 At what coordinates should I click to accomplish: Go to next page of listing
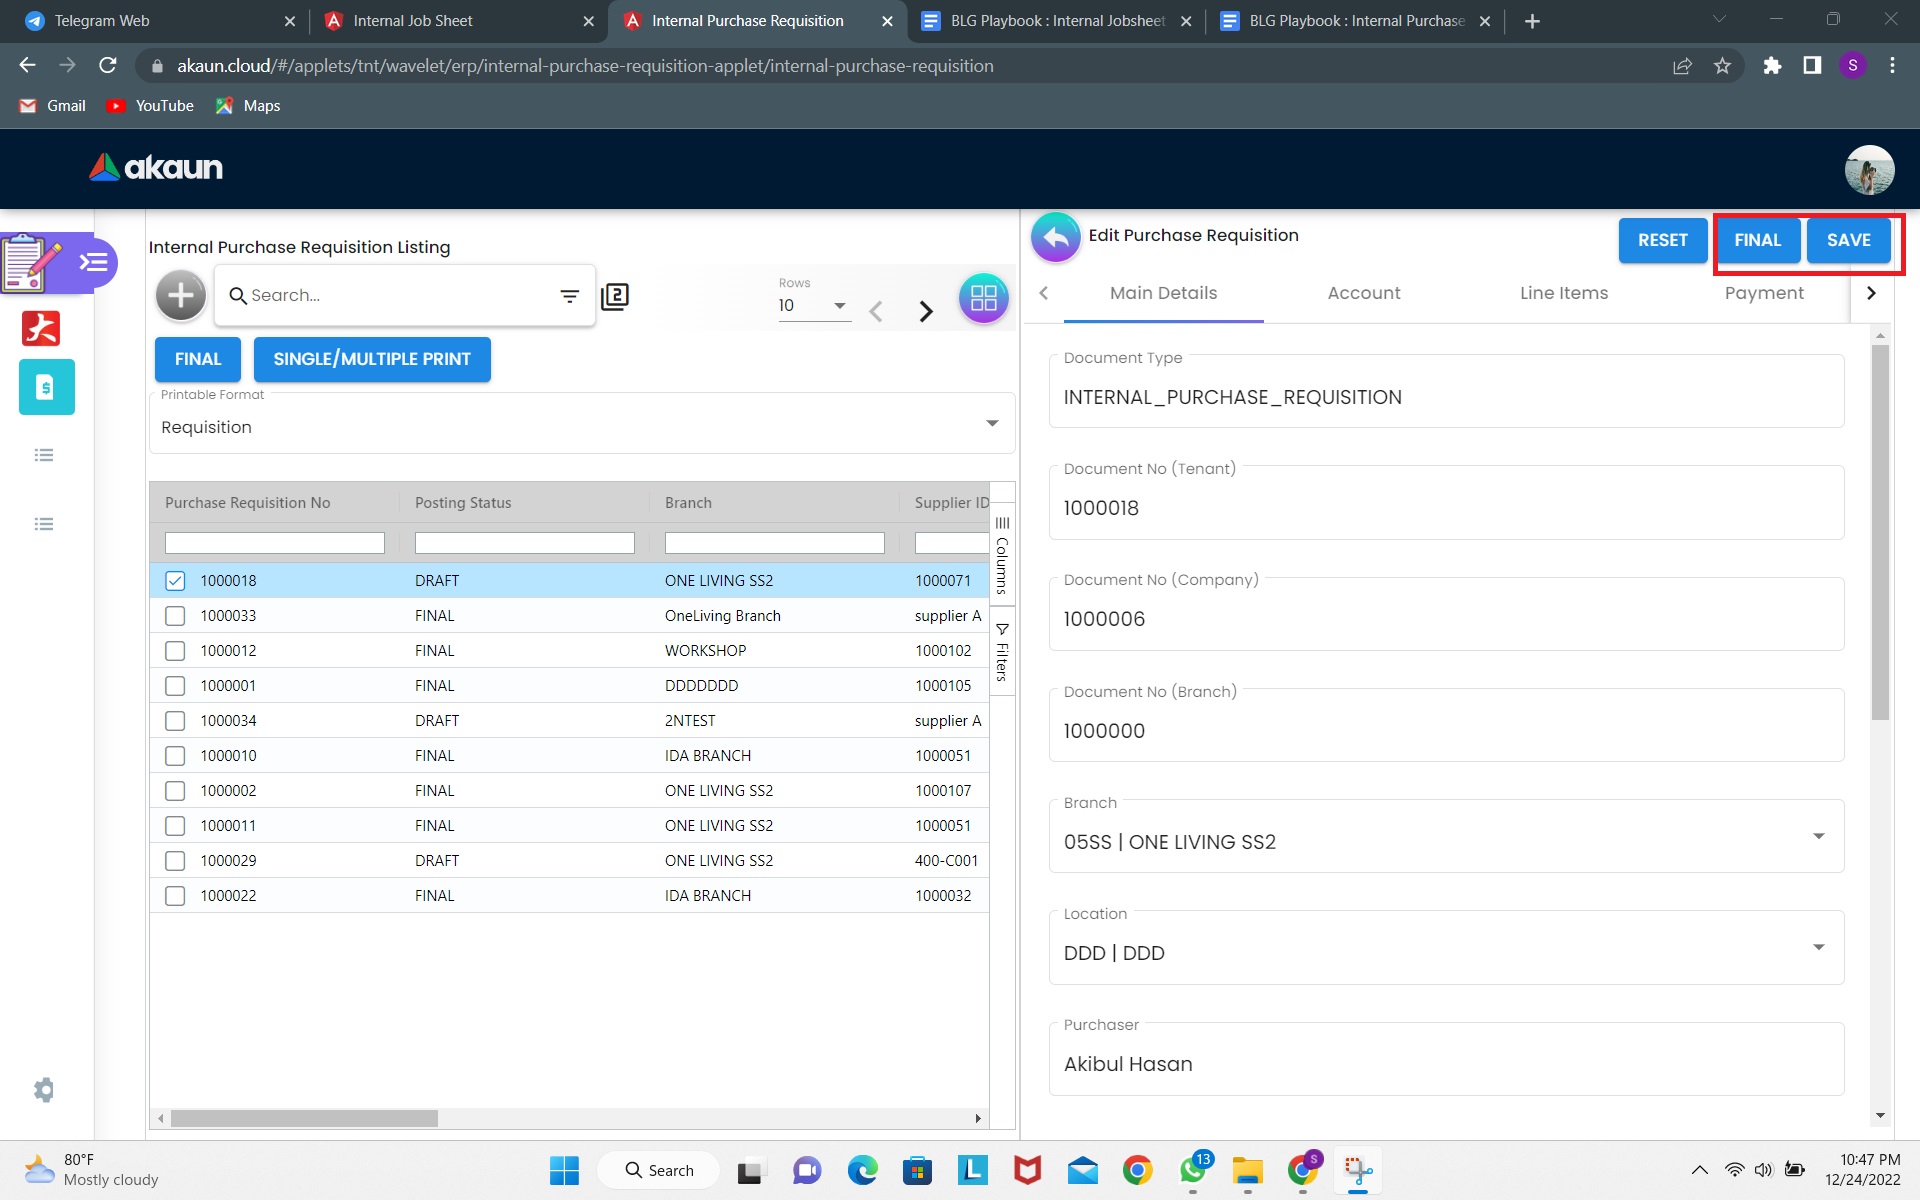[926, 311]
